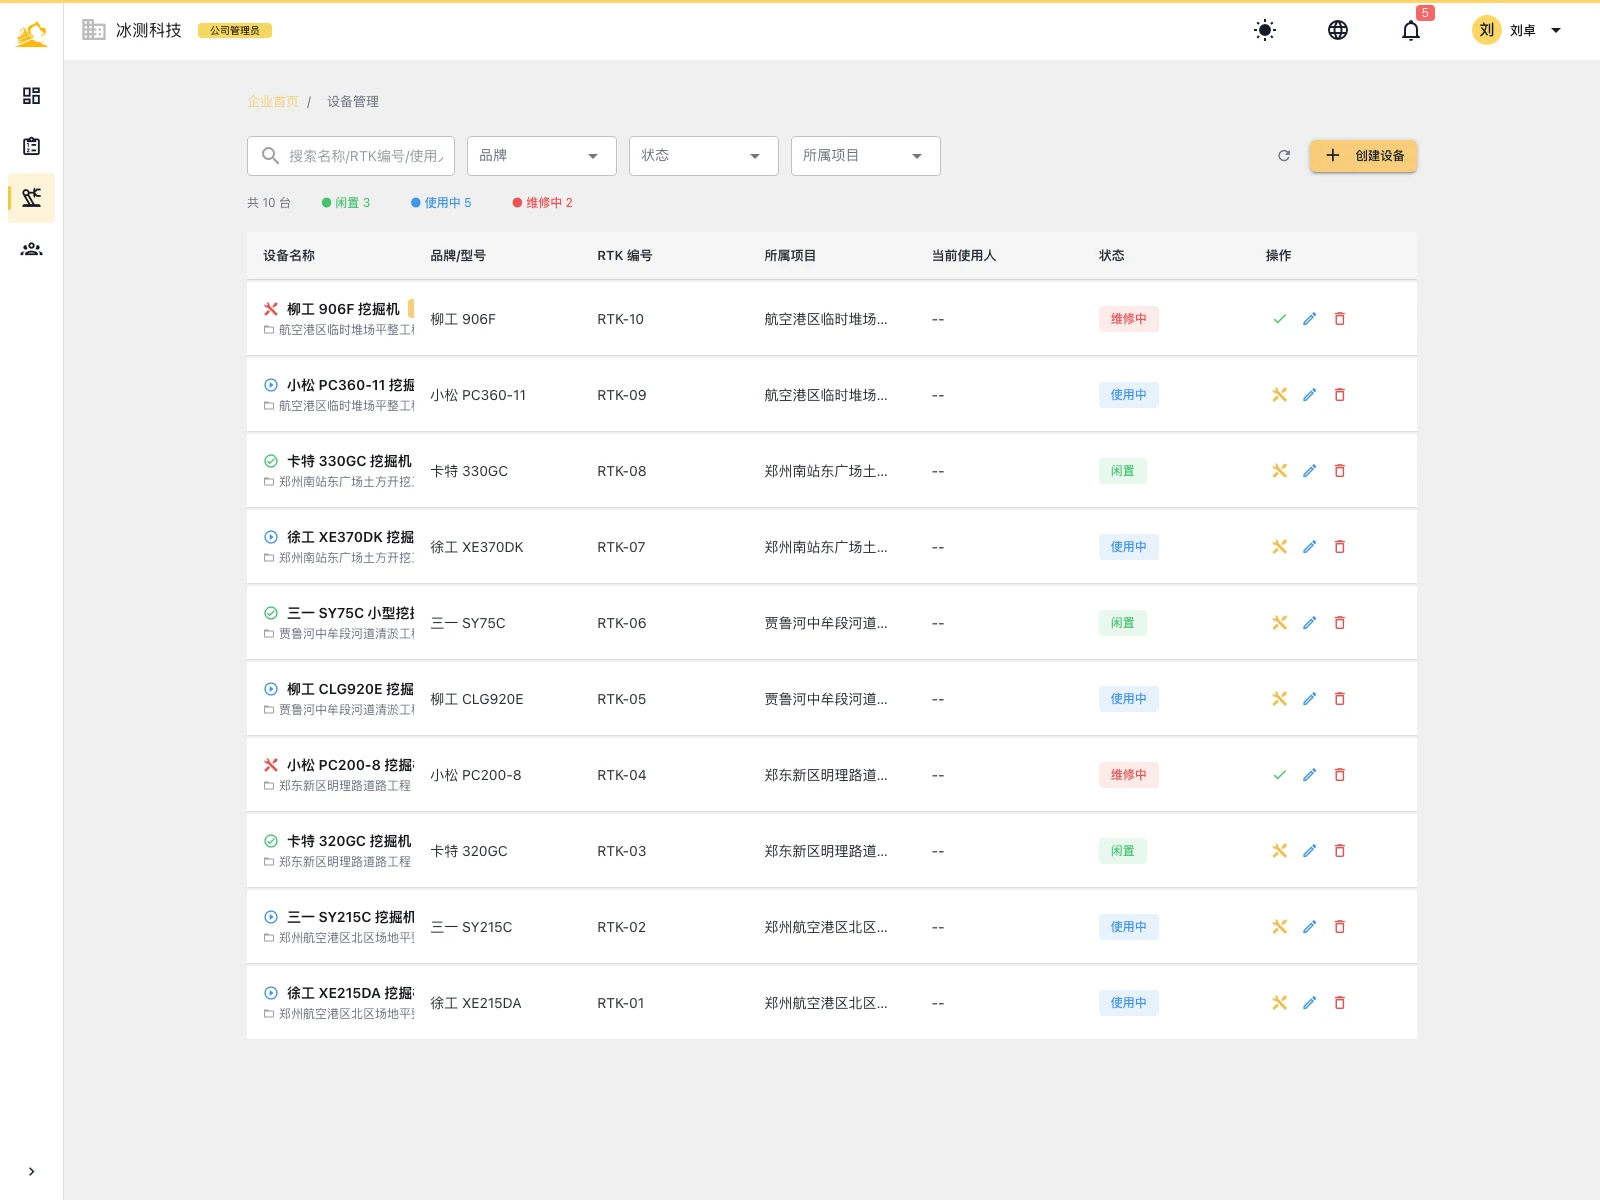The width and height of the screenshot is (1600, 1200).
Task: Click the 创建设备 button
Action: pyautogui.click(x=1363, y=156)
